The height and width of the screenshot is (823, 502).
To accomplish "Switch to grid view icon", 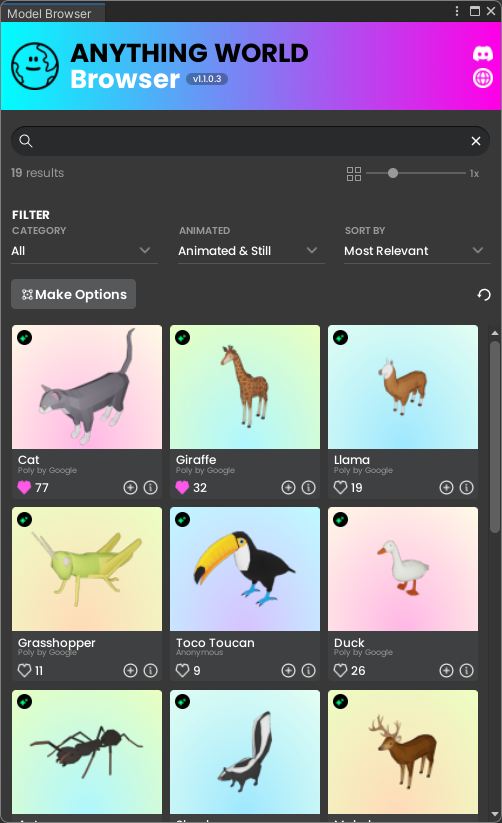I will click(x=354, y=174).
